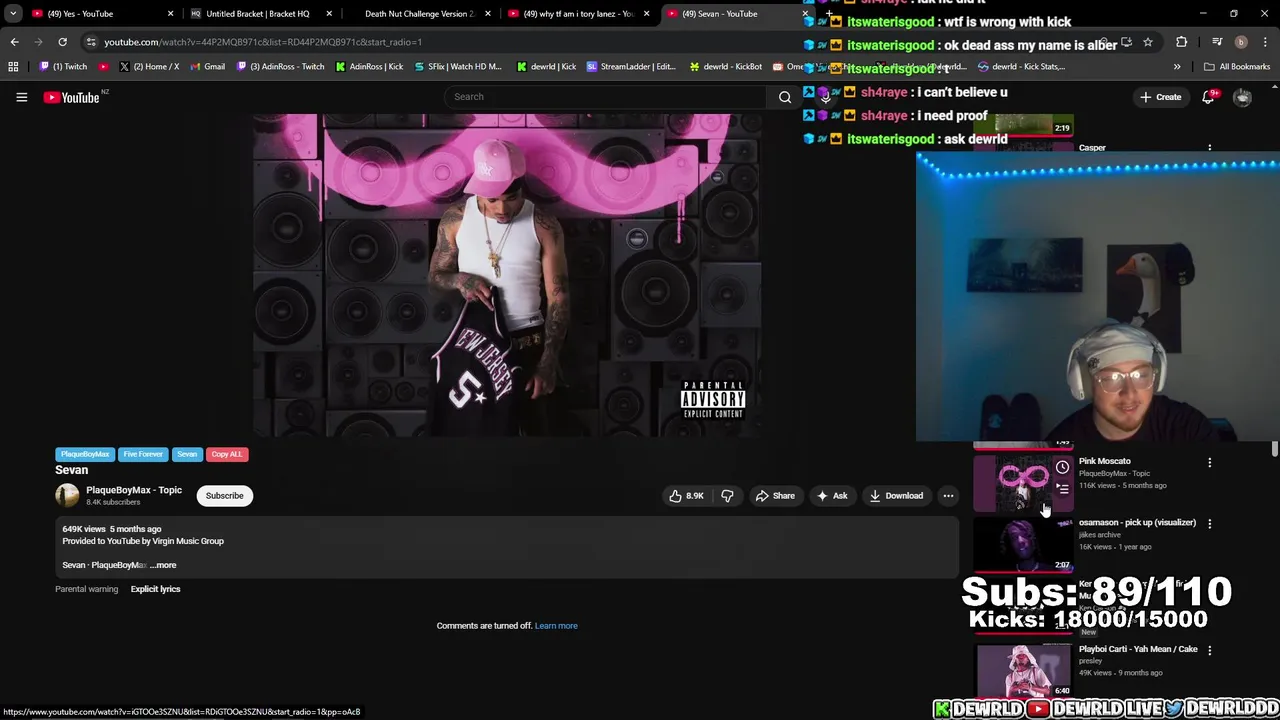
Task: Click the browser address bar URL
Action: tap(263, 42)
